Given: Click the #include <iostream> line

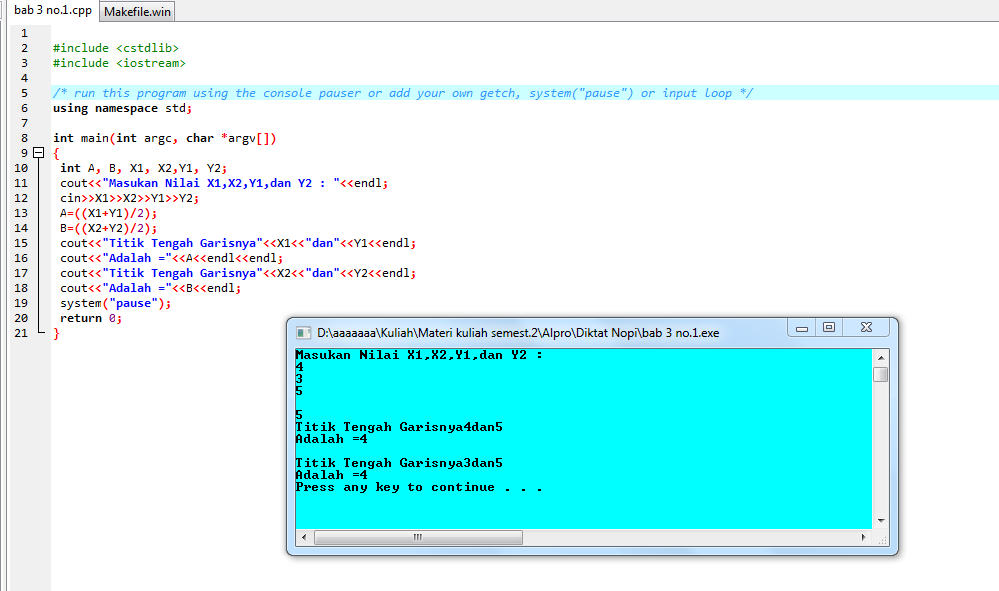Looking at the screenshot, I should (119, 63).
